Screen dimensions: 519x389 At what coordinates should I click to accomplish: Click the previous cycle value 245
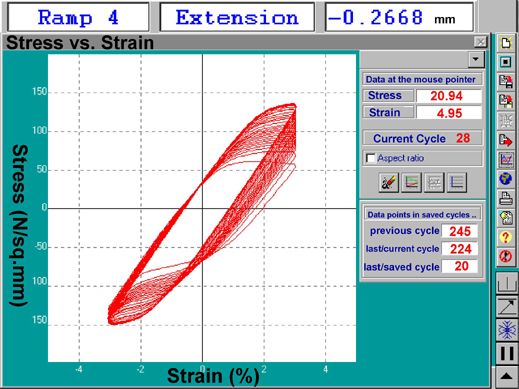tap(460, 231)
